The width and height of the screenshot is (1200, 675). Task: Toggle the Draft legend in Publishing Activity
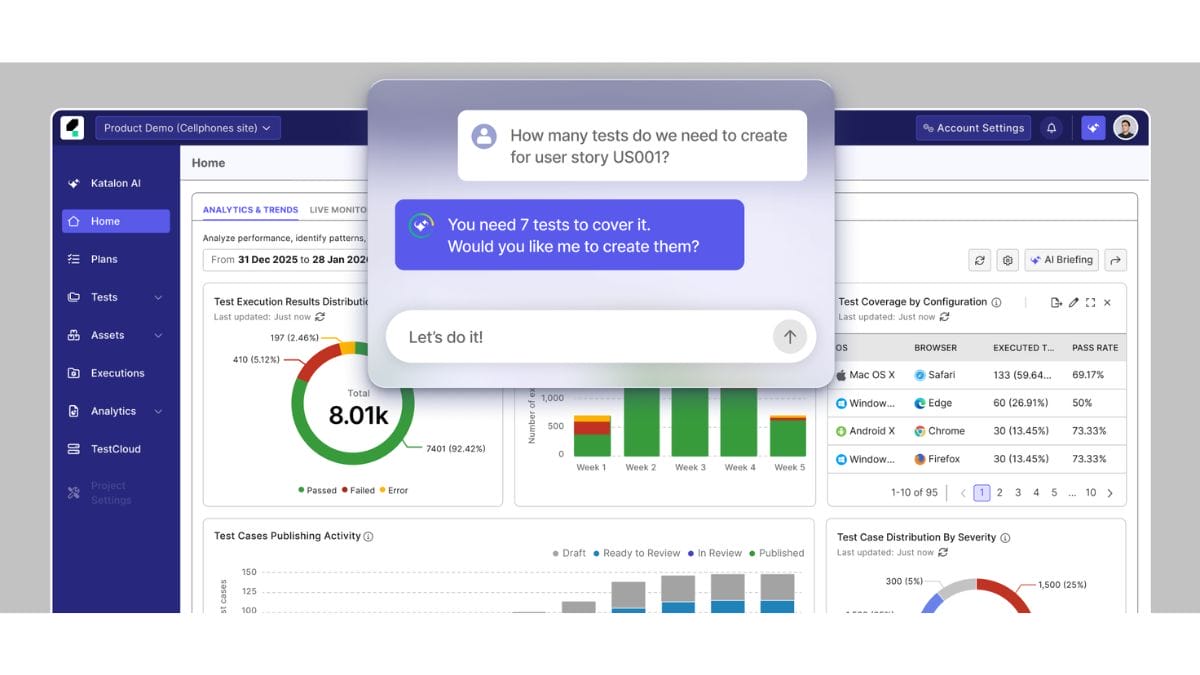pos(569,553)
